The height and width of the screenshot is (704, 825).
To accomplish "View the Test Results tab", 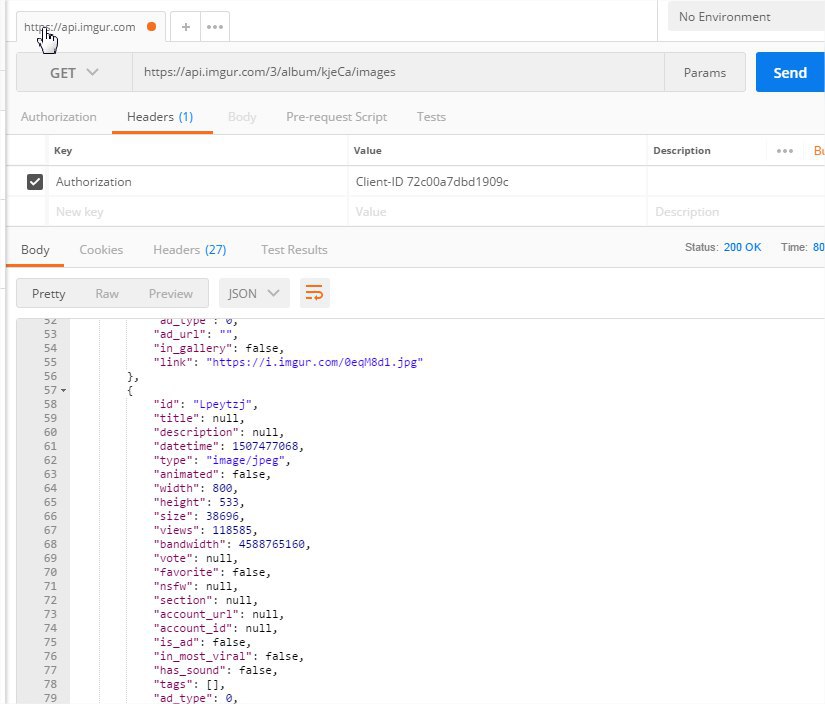I will tap(294, 250).
